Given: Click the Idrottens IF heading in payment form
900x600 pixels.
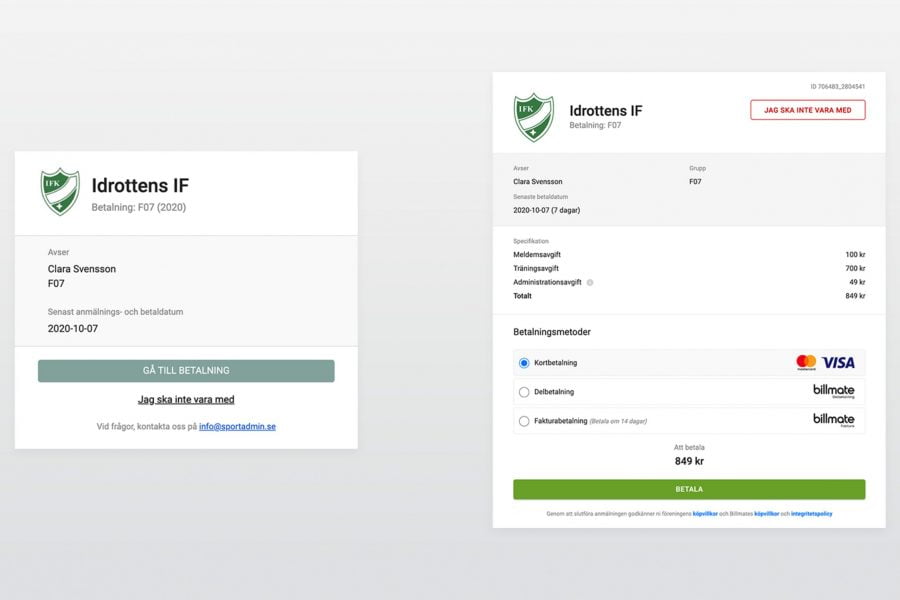Looking at the screenshot, I should click(x=605, y=110).
